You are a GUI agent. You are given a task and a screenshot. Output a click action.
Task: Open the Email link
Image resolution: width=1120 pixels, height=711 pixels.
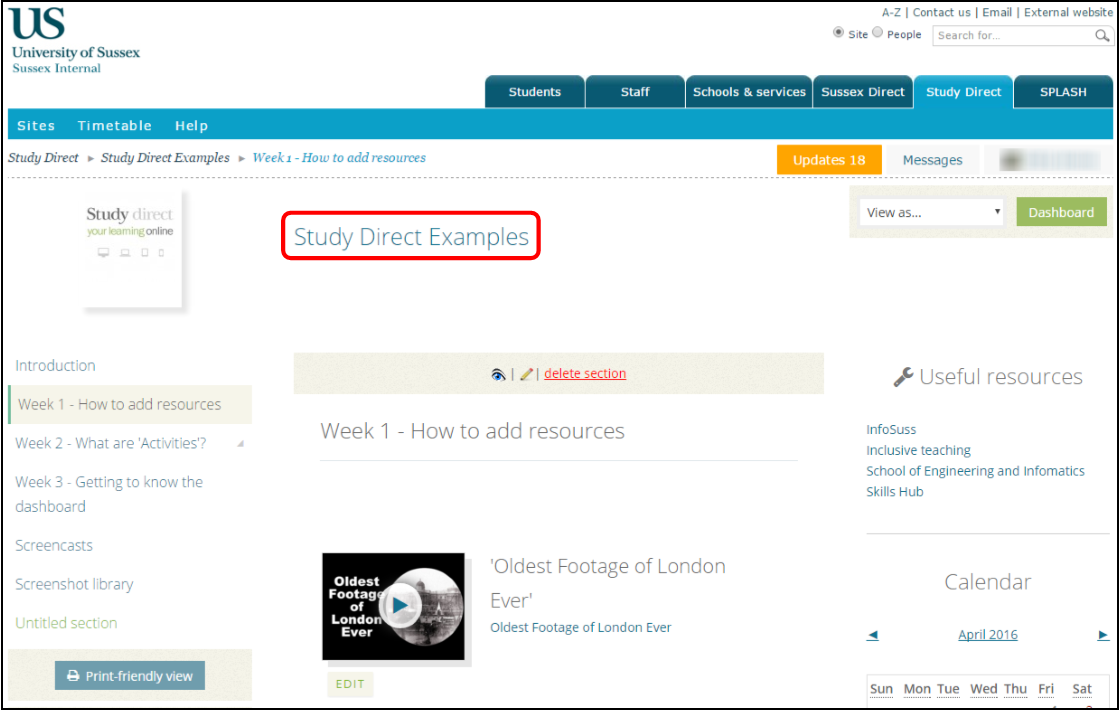(996, 12)
